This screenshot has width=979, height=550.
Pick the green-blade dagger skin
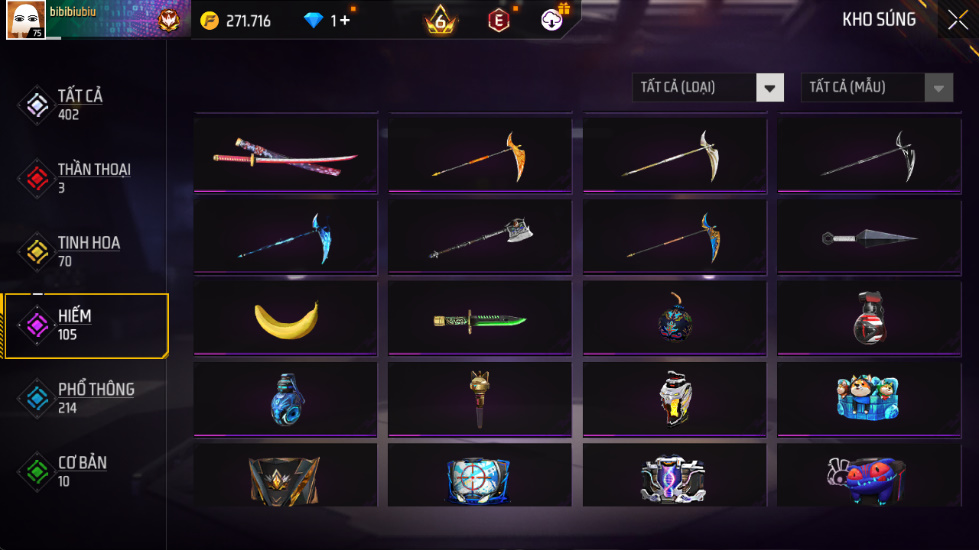point(480,318)
